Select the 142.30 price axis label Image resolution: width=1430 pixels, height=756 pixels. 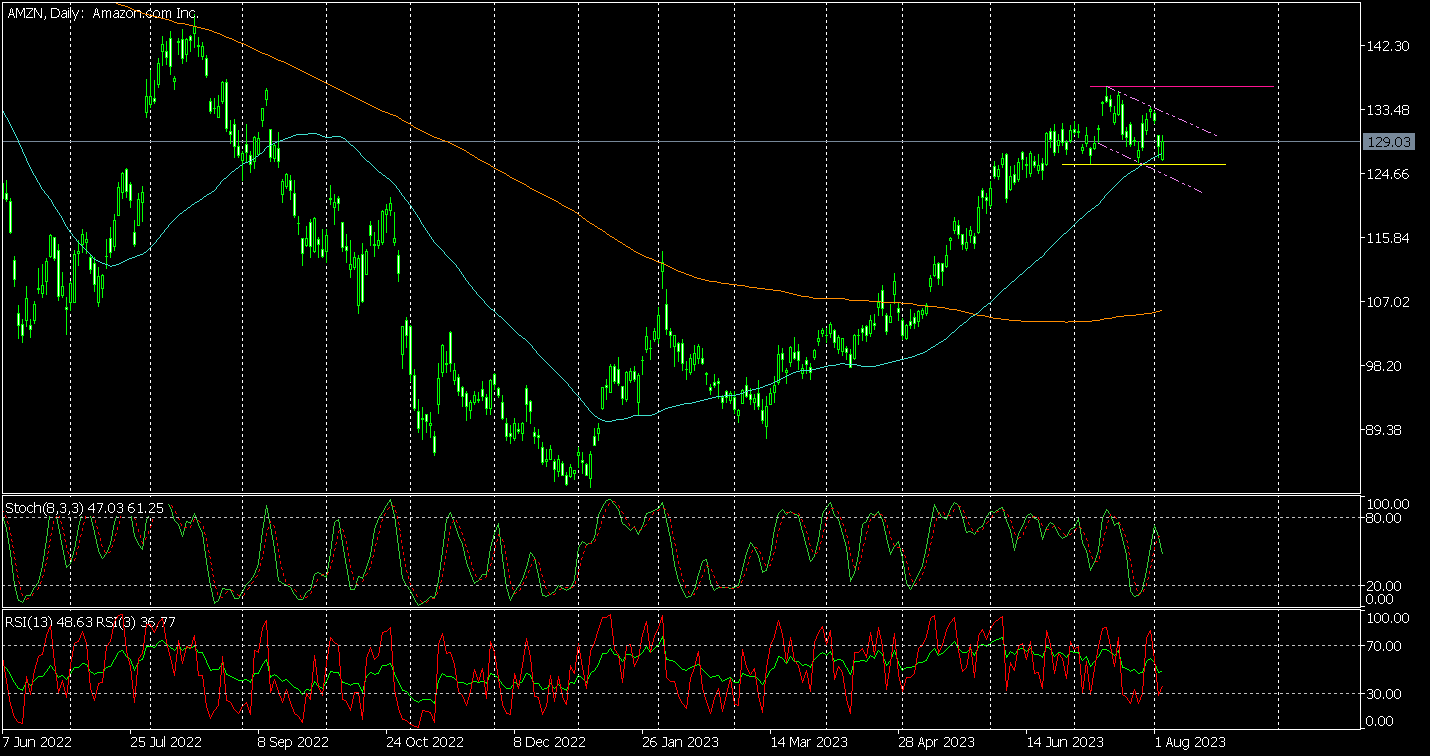(1390, 46)
